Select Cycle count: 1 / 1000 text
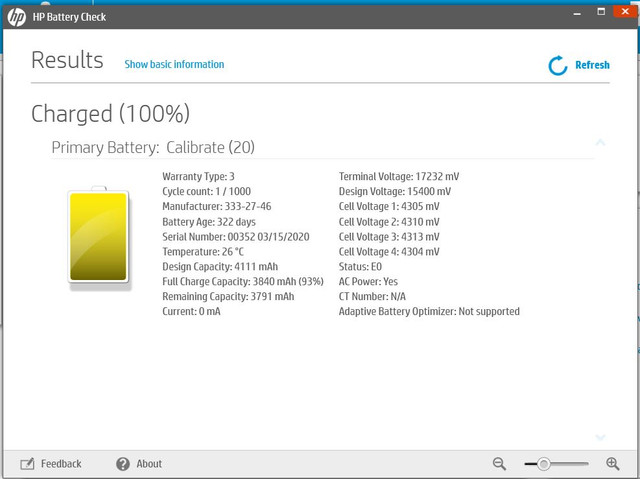 pos(207,191)
